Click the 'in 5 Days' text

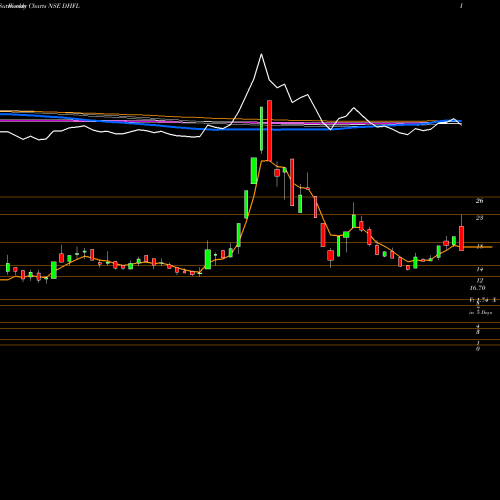480,313
